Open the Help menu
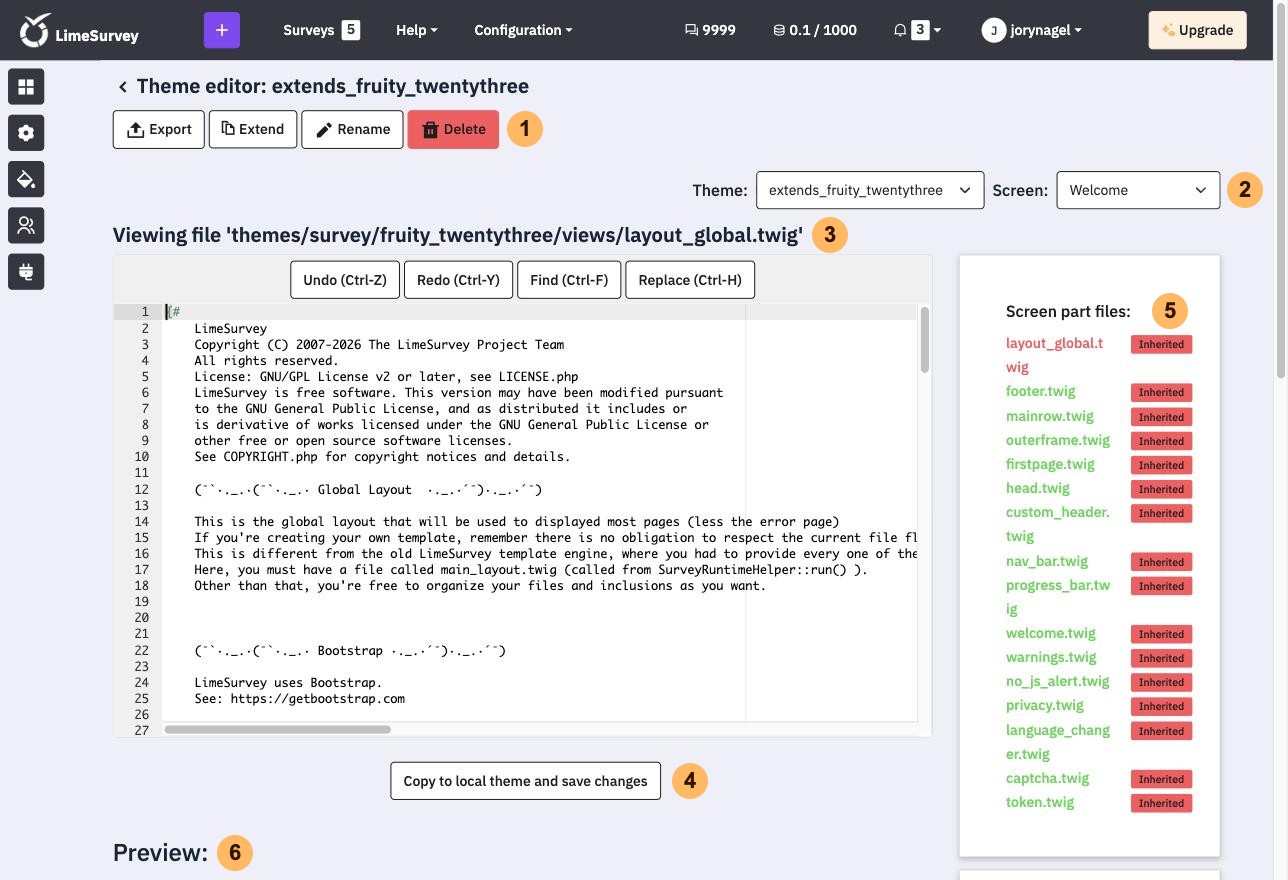The width and height of the screenshot is (1288, 880). pos(417,30)
